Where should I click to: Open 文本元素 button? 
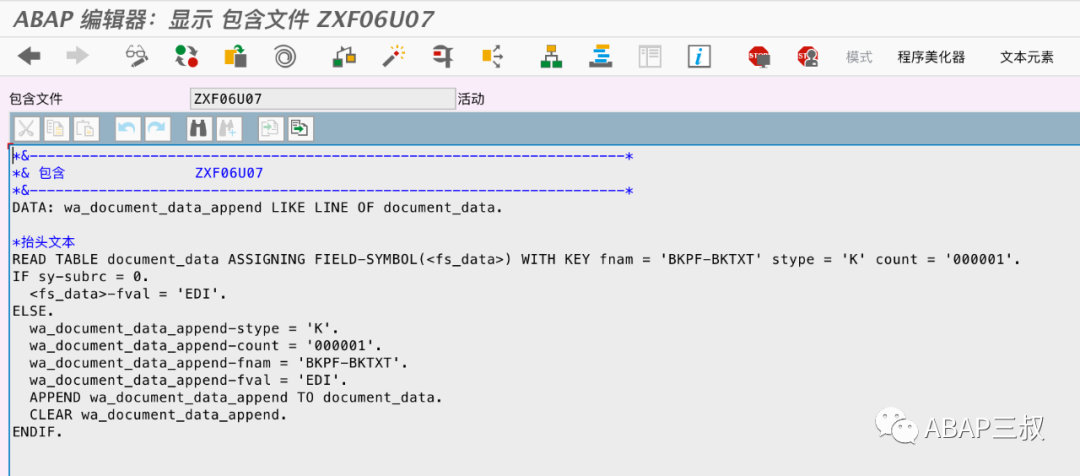click(x=1026, y=57)
